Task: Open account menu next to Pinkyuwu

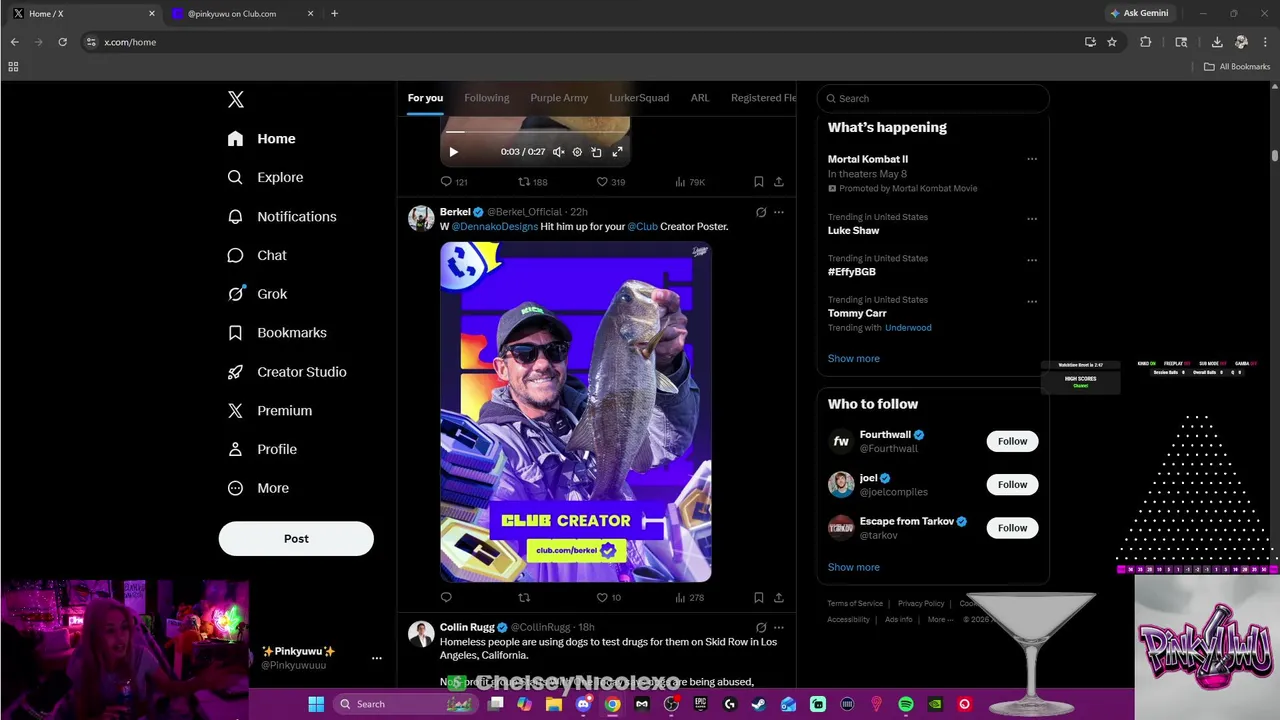Action: pyautogui.click(x=376, y=658)
